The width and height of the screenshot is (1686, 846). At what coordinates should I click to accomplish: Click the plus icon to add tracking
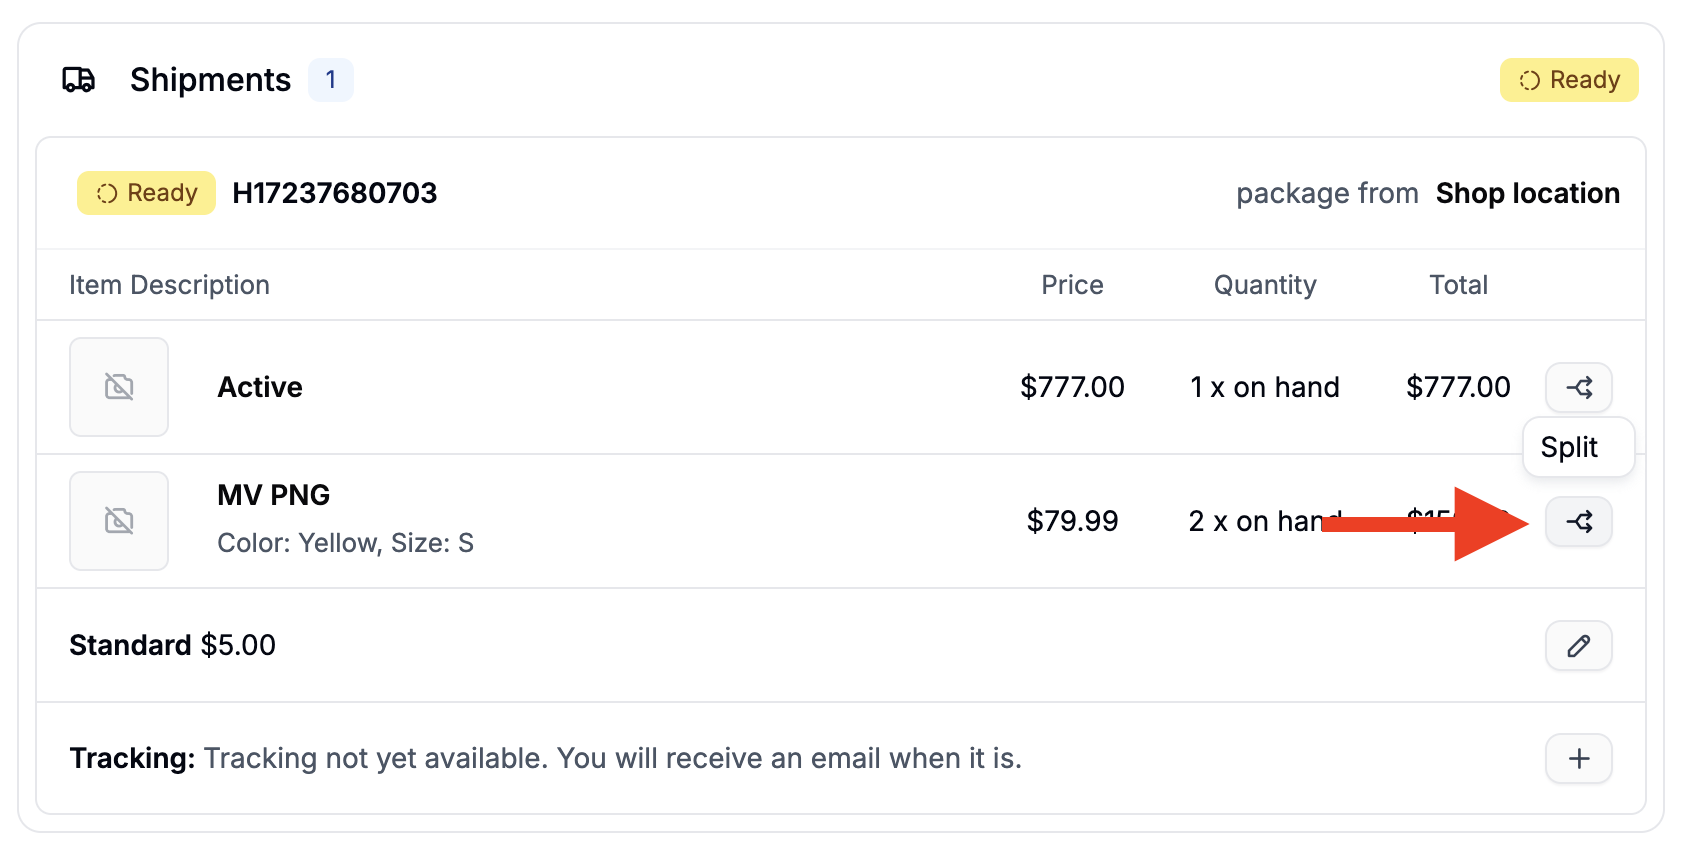point(1578,758)
